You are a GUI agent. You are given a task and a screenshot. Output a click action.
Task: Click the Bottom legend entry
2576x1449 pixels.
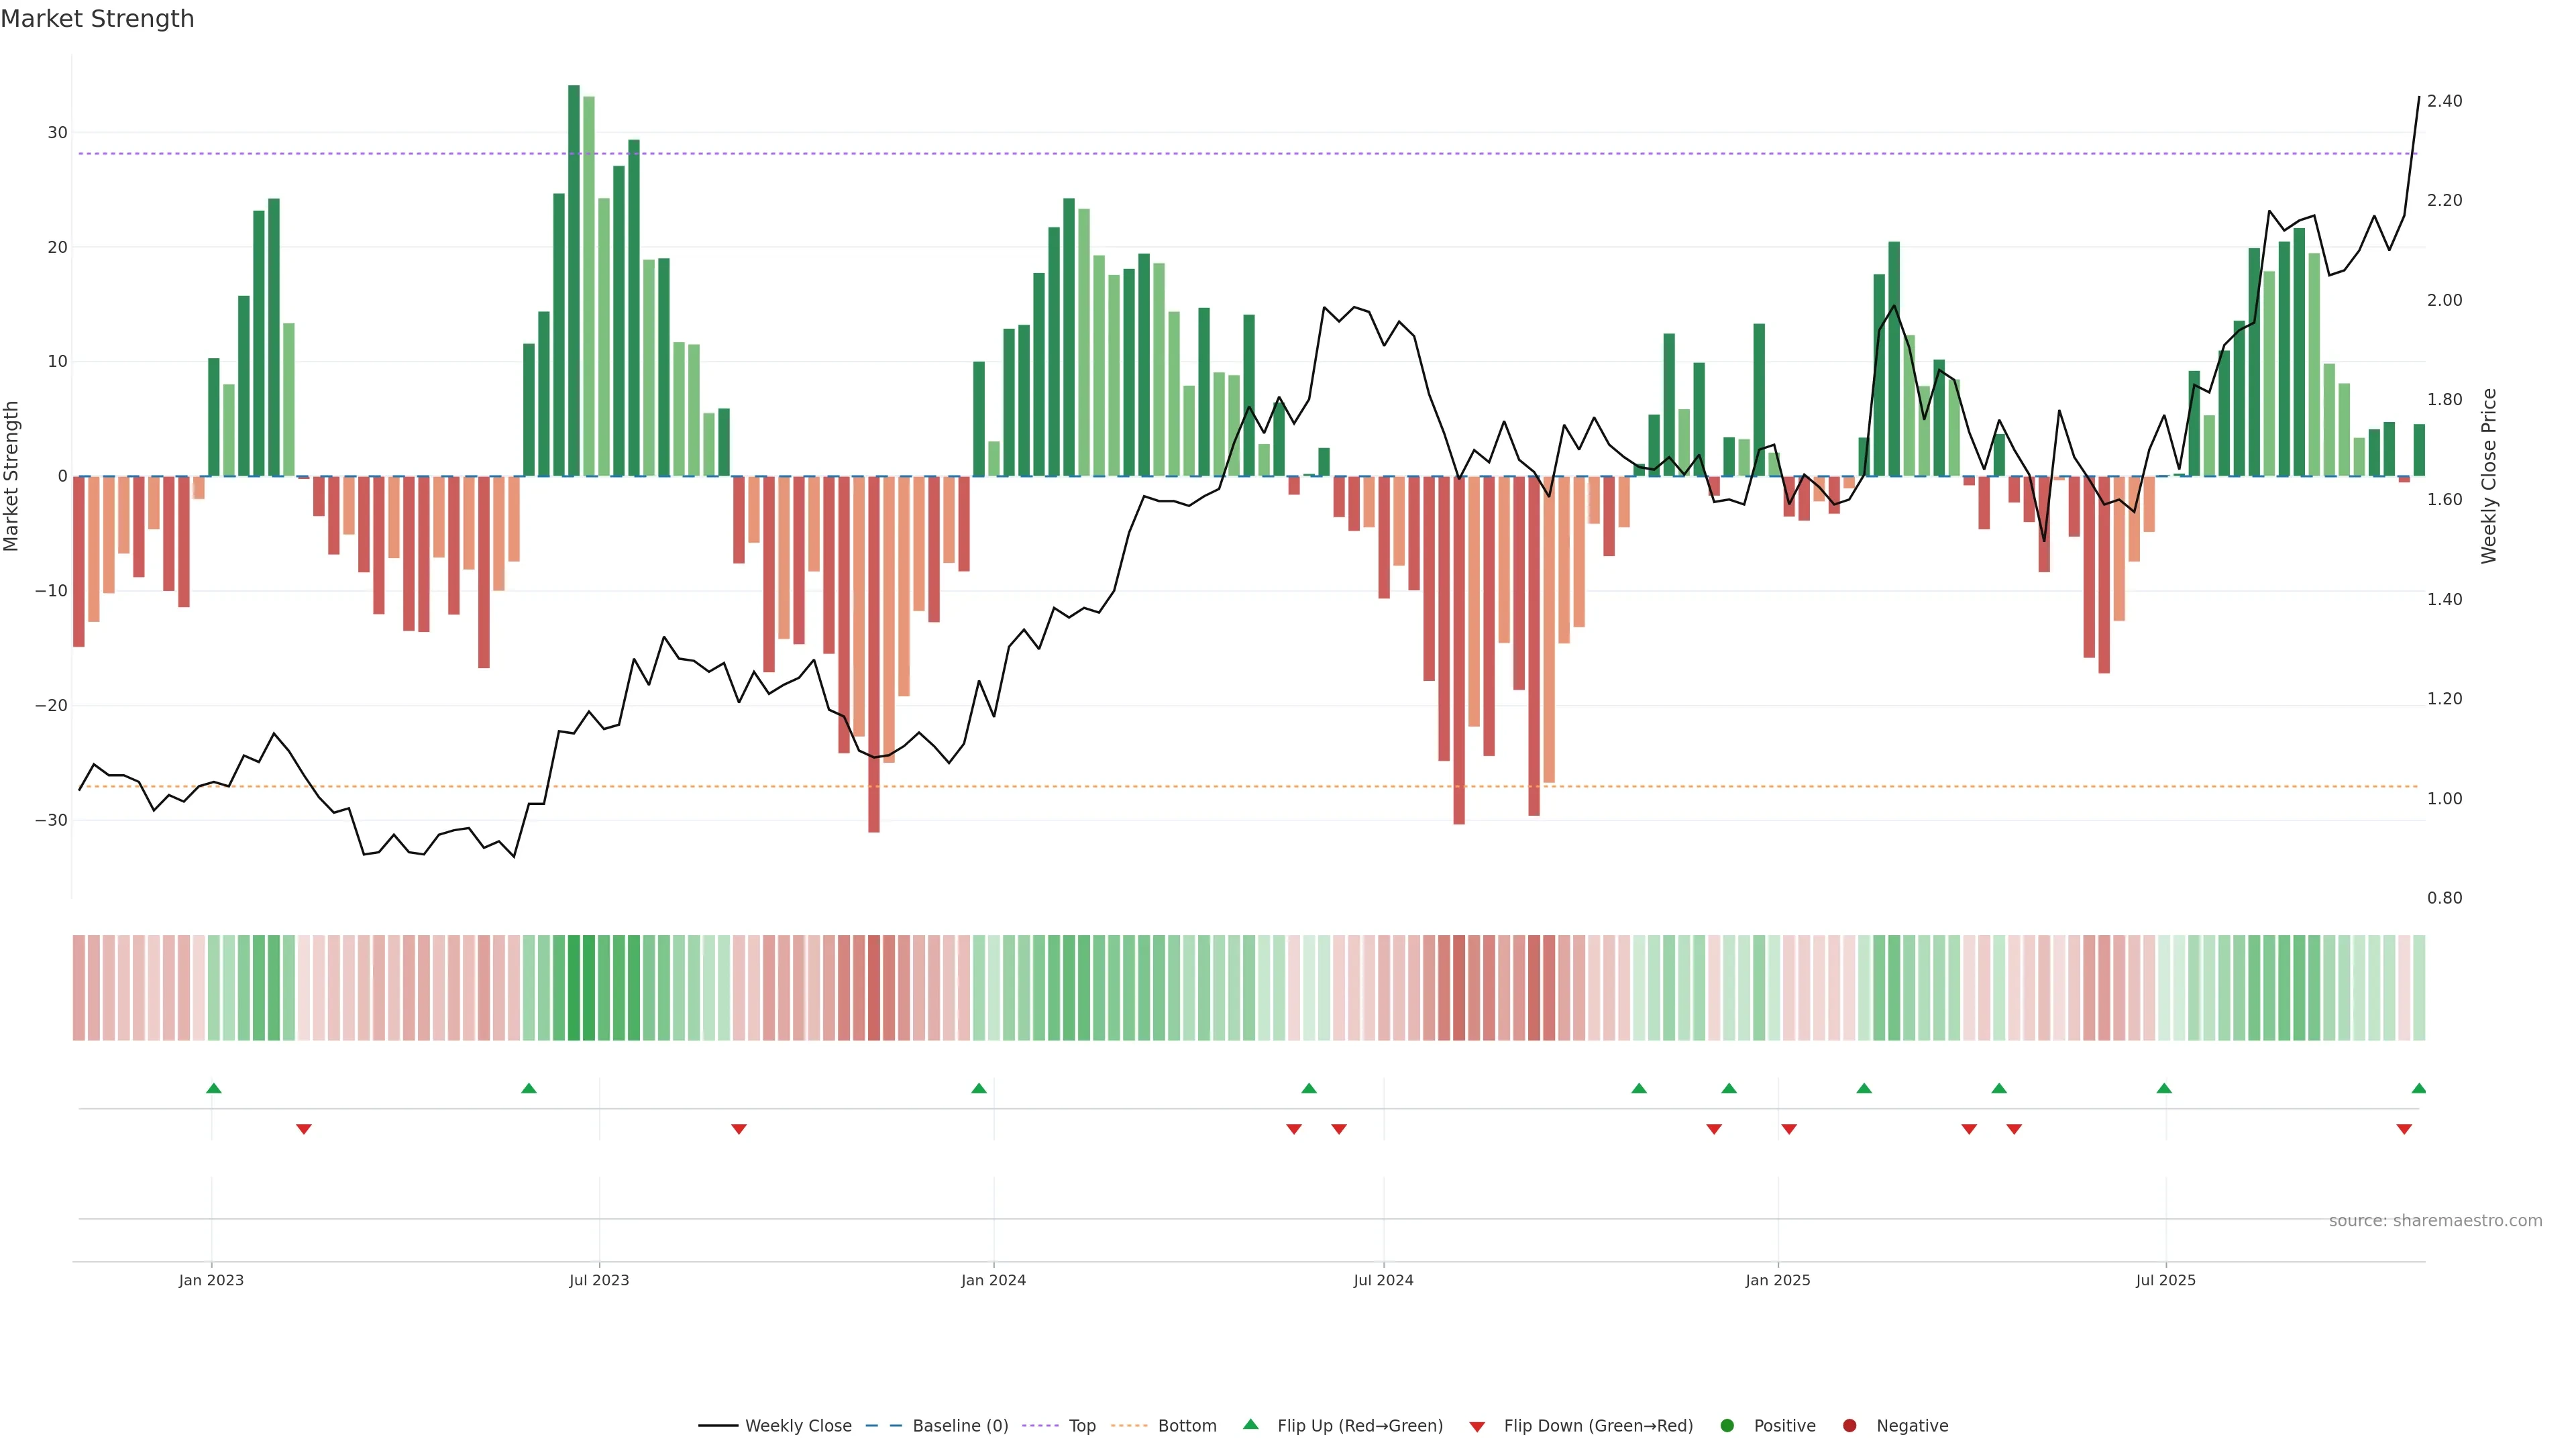tap(1186, 1426)
